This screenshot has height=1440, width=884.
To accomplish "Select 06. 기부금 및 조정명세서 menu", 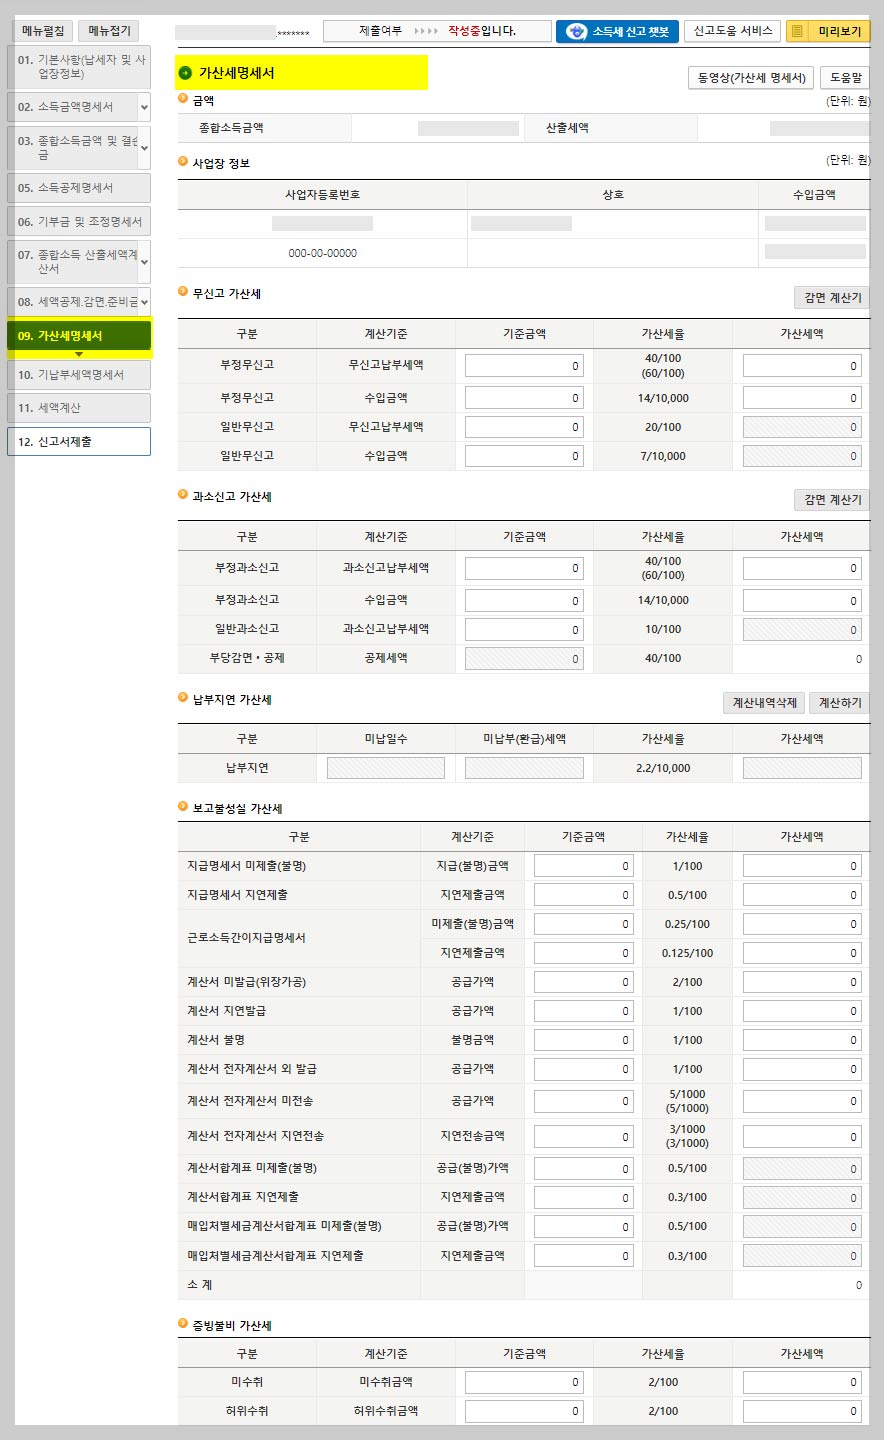I will [x=79, y=222].
